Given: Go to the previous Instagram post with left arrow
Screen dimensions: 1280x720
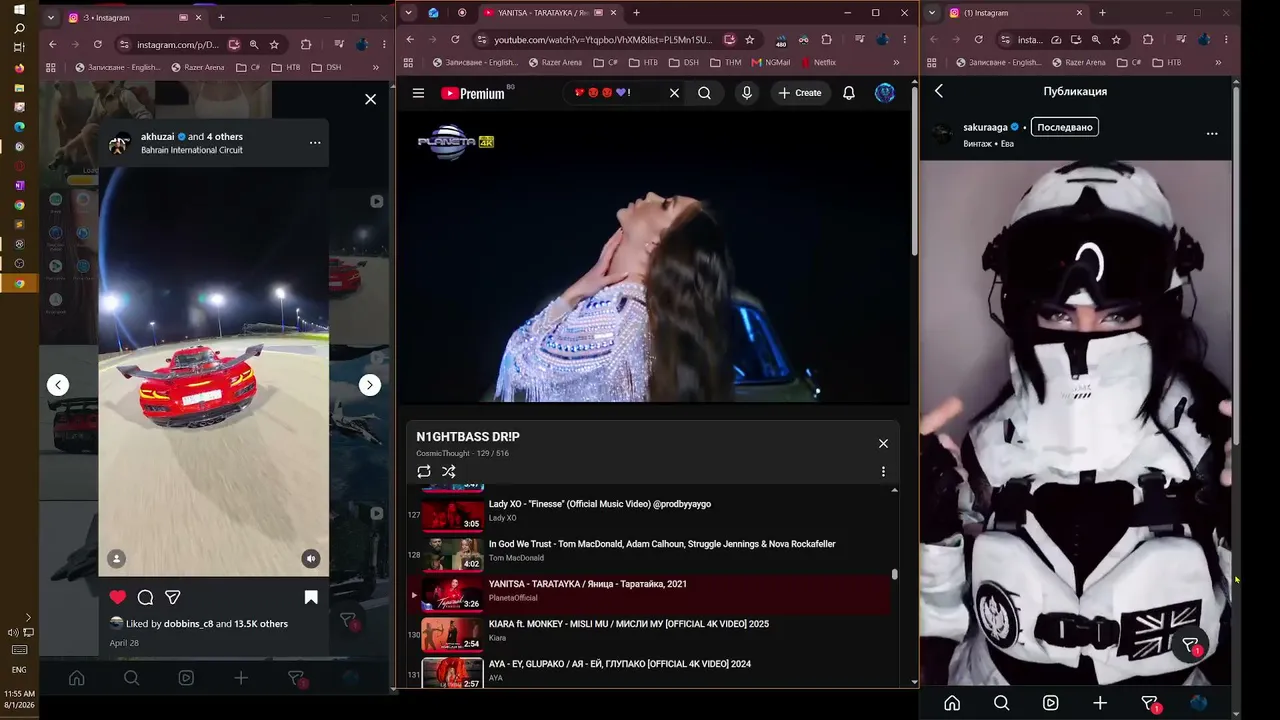Looking at the screenshot, I should pyautogui.click(x=58, y=385).
